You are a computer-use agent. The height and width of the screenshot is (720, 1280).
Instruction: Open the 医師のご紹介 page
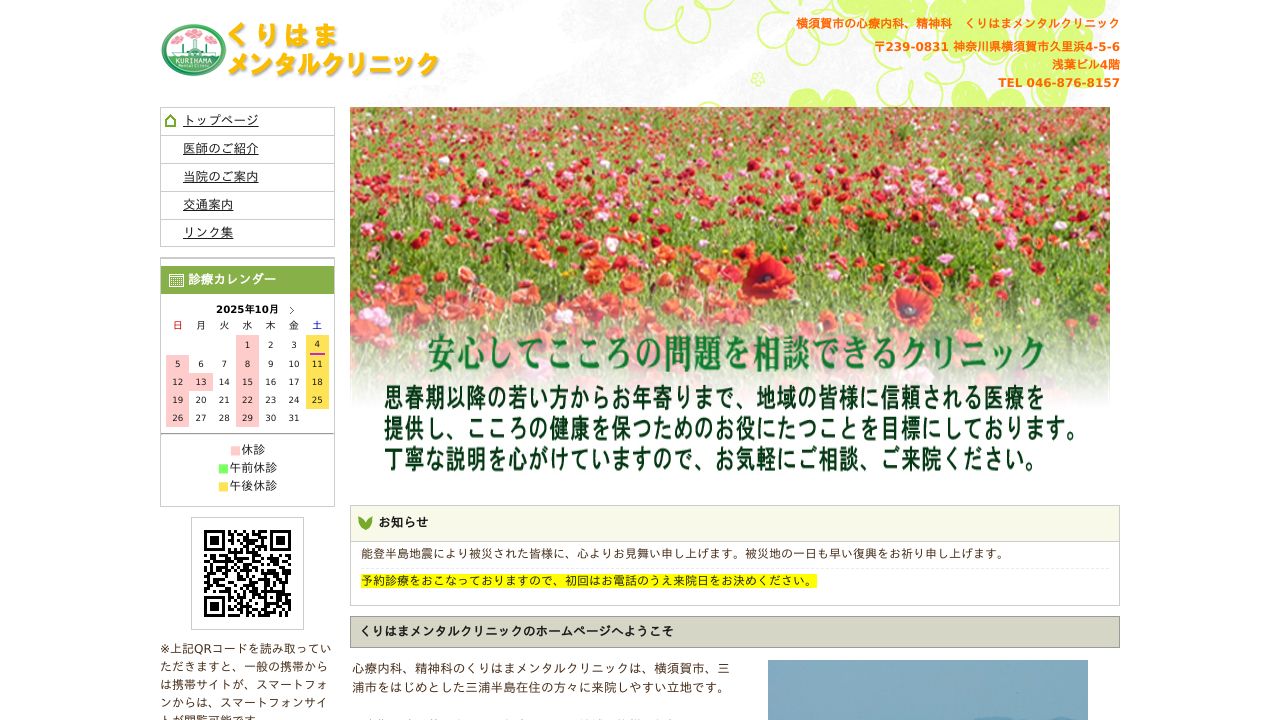pos(220,149)
